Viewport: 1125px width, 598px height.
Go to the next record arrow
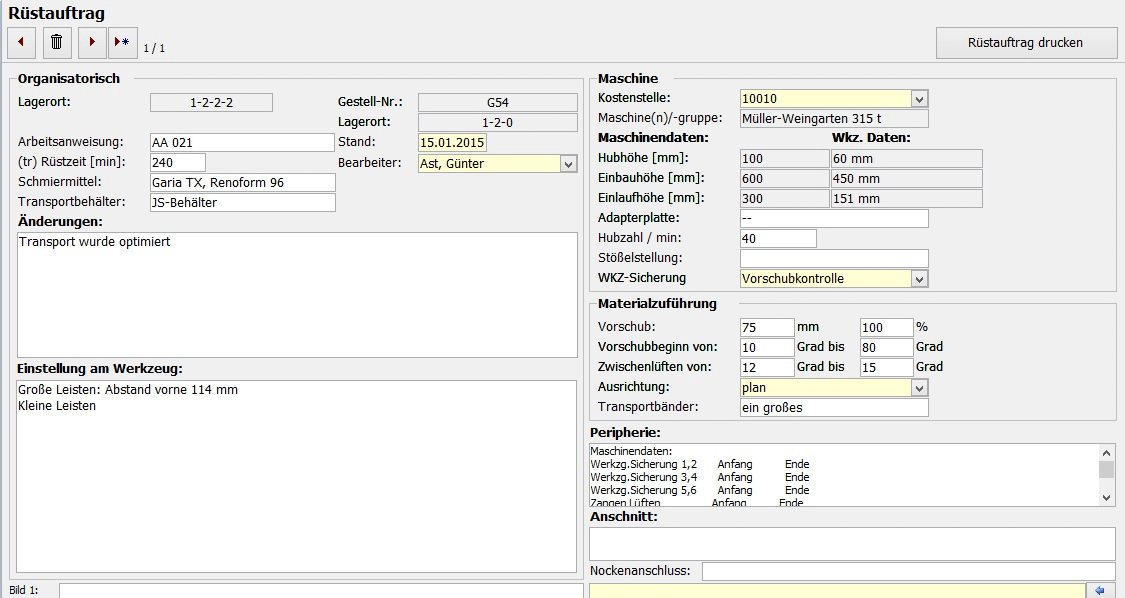pos(92,43)
